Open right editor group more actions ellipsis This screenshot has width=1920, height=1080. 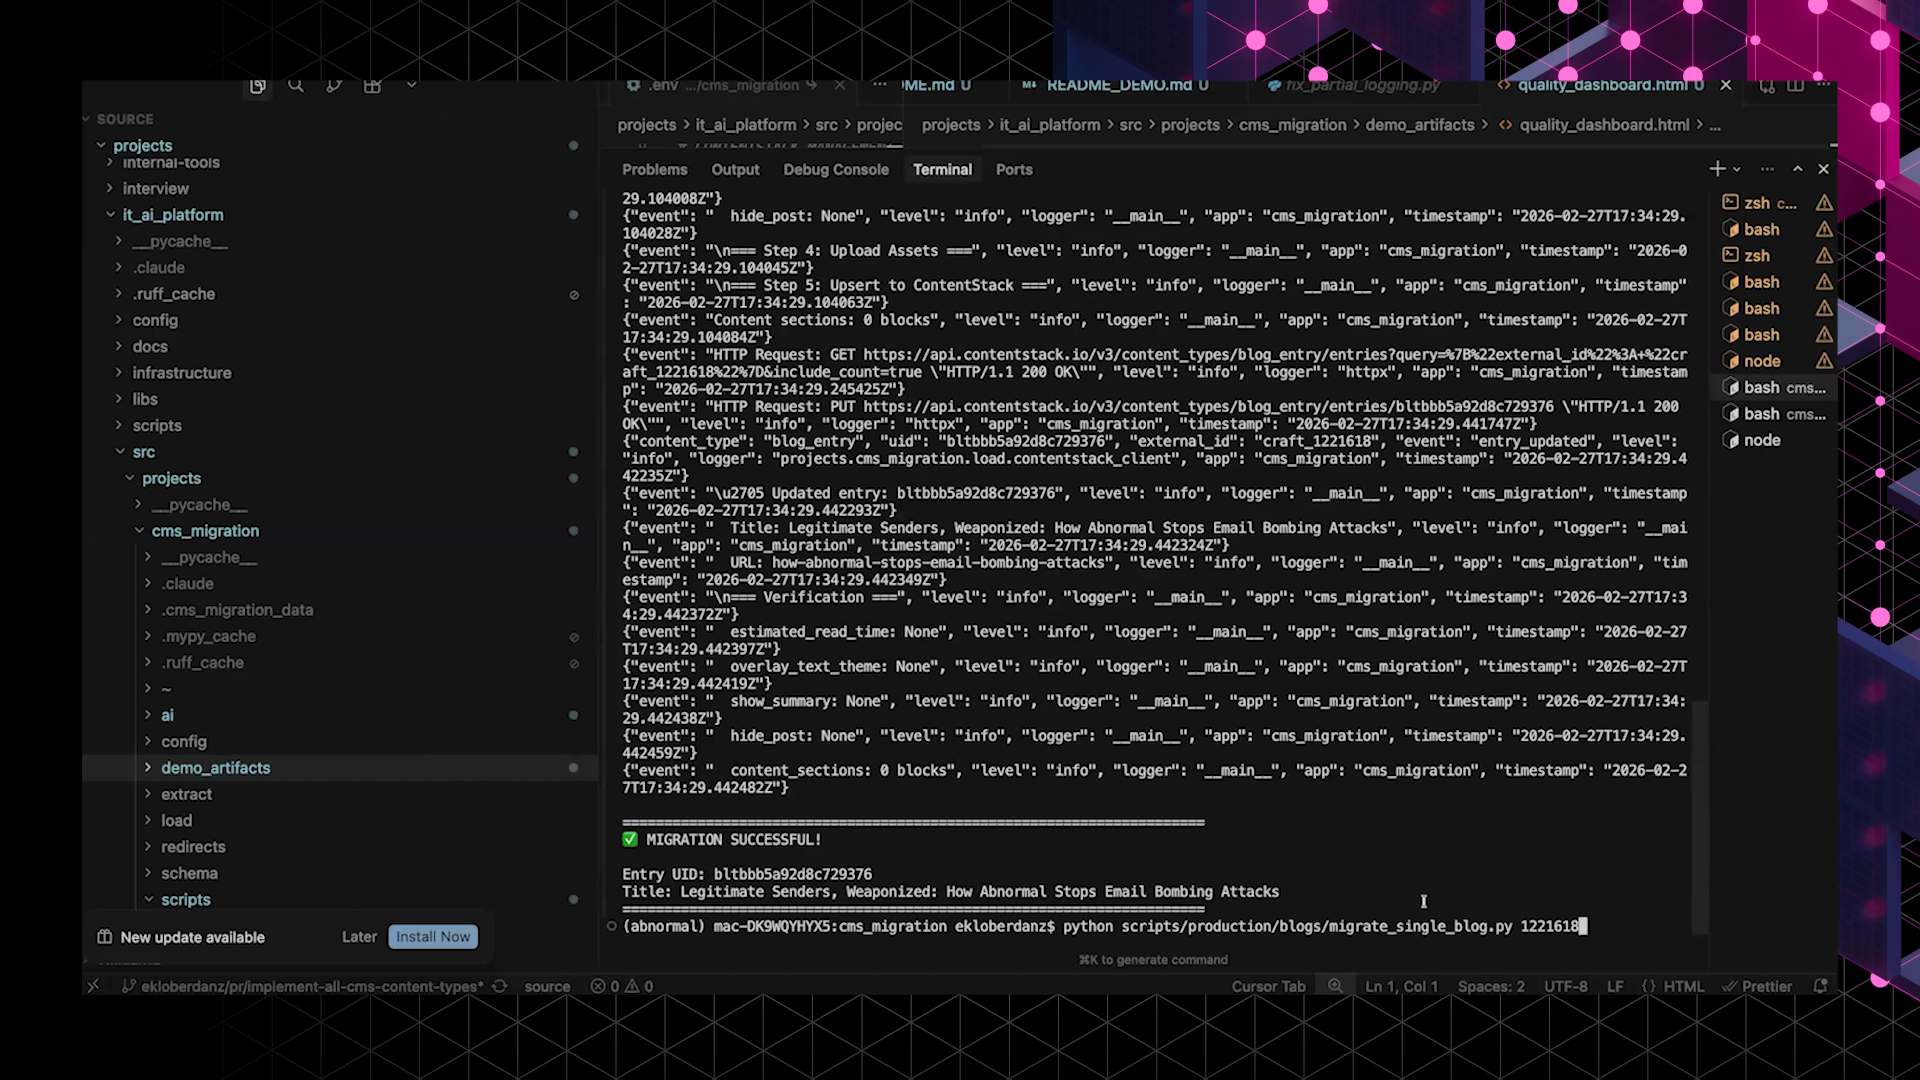tap(1824, 86)
